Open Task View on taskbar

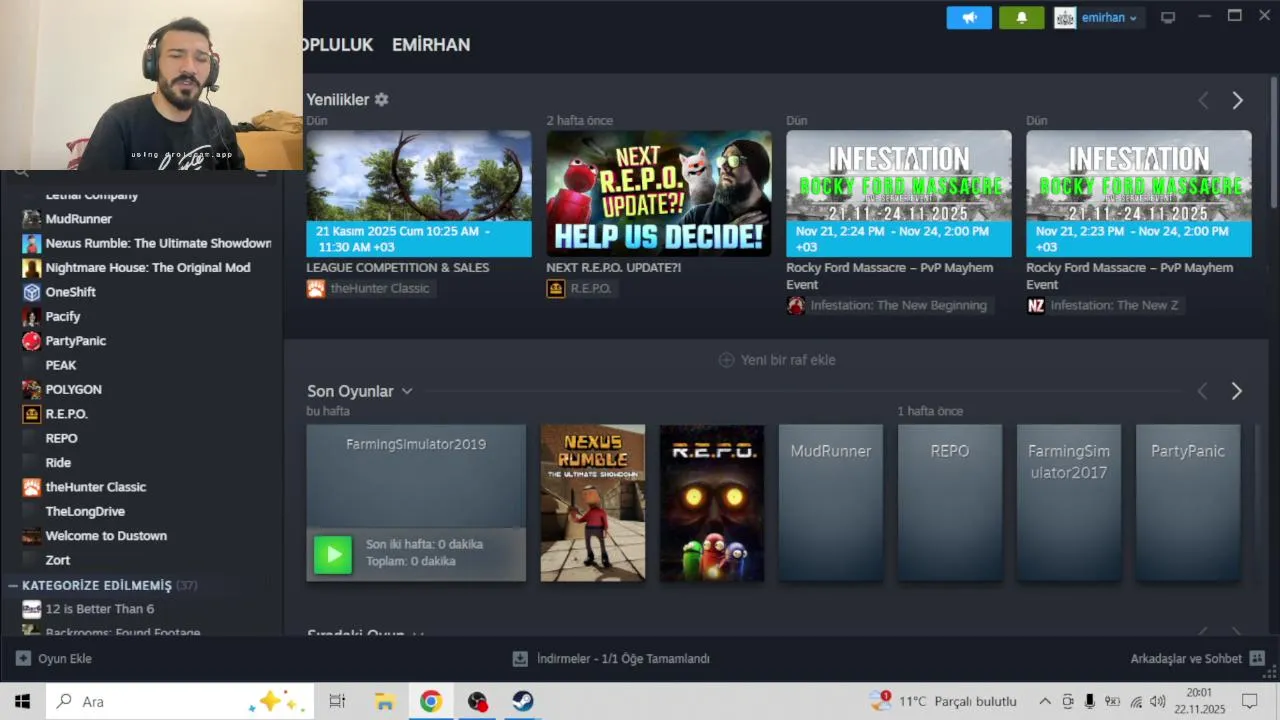coord(337,701)
